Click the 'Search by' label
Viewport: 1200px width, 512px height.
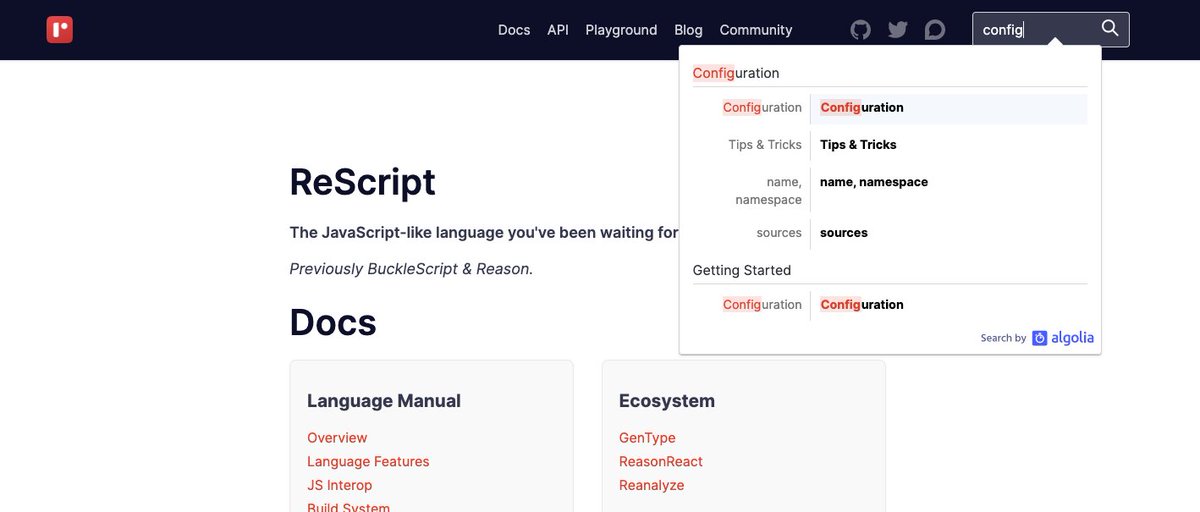[1003, 338]
